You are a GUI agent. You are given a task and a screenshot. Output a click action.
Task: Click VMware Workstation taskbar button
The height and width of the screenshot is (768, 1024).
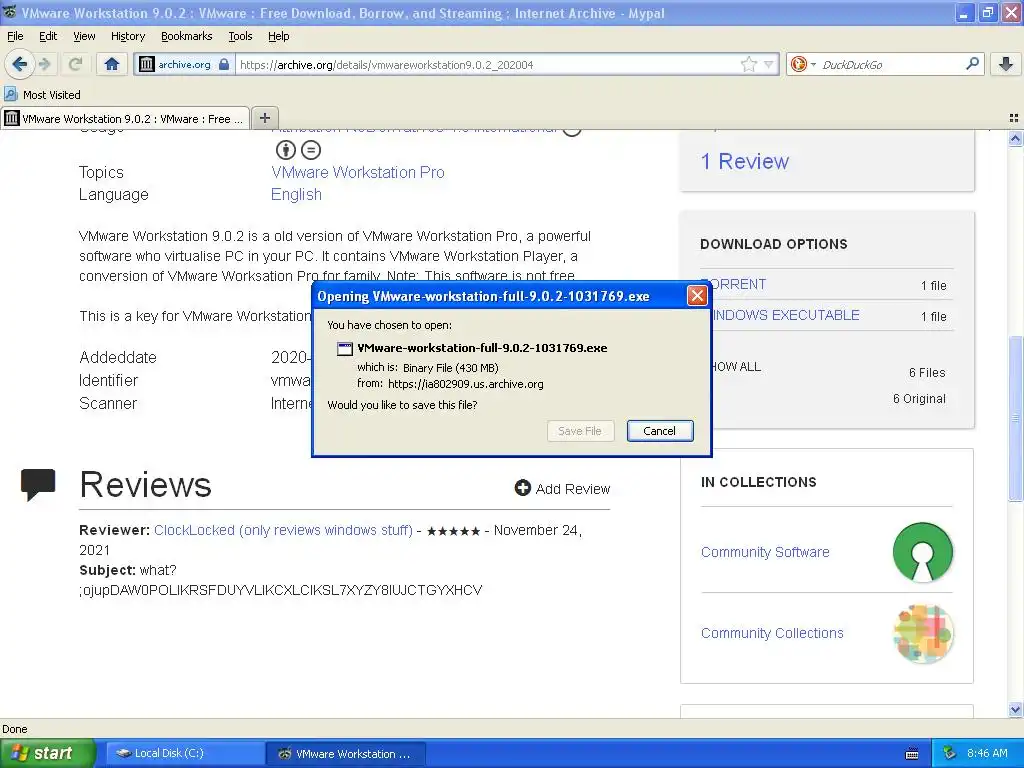point(346,754)
